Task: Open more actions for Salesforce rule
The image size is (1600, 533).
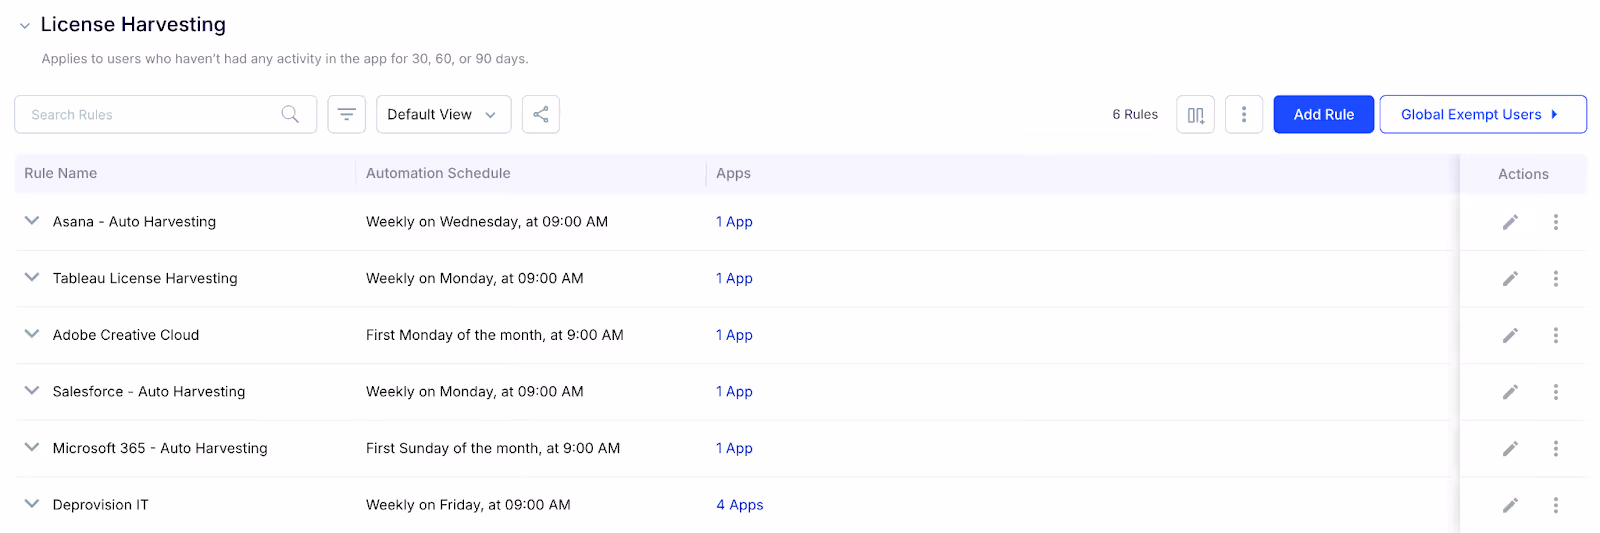Action: 1556,392
